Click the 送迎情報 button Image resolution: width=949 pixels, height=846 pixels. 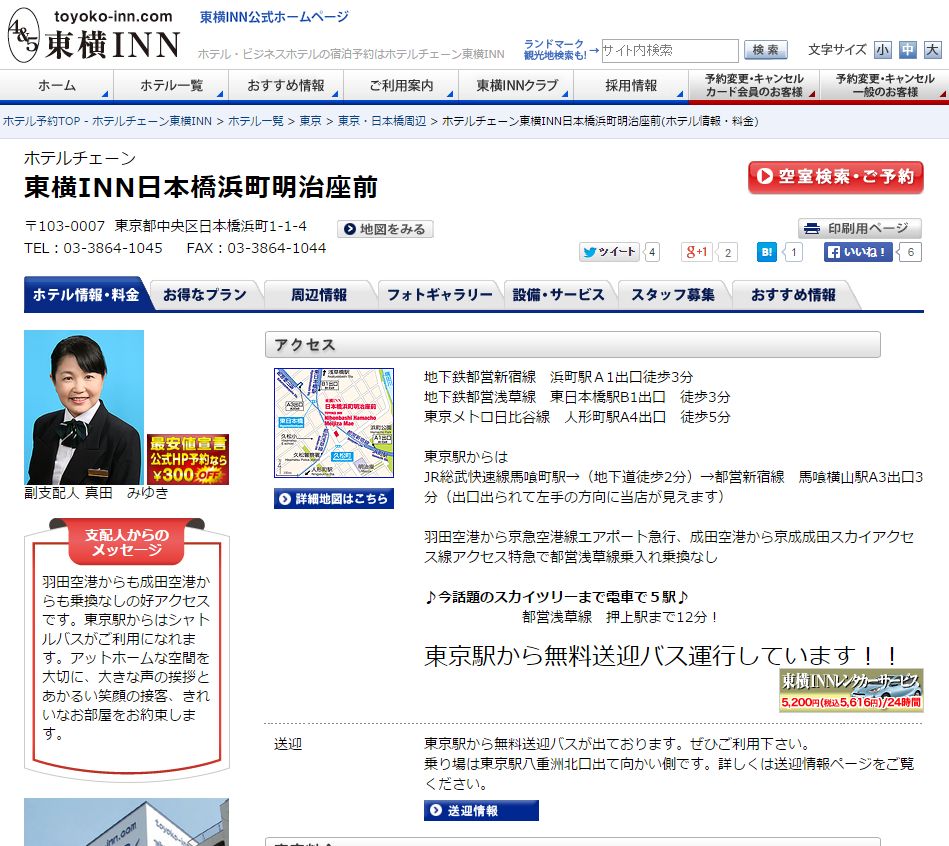[x=481, y=810]
